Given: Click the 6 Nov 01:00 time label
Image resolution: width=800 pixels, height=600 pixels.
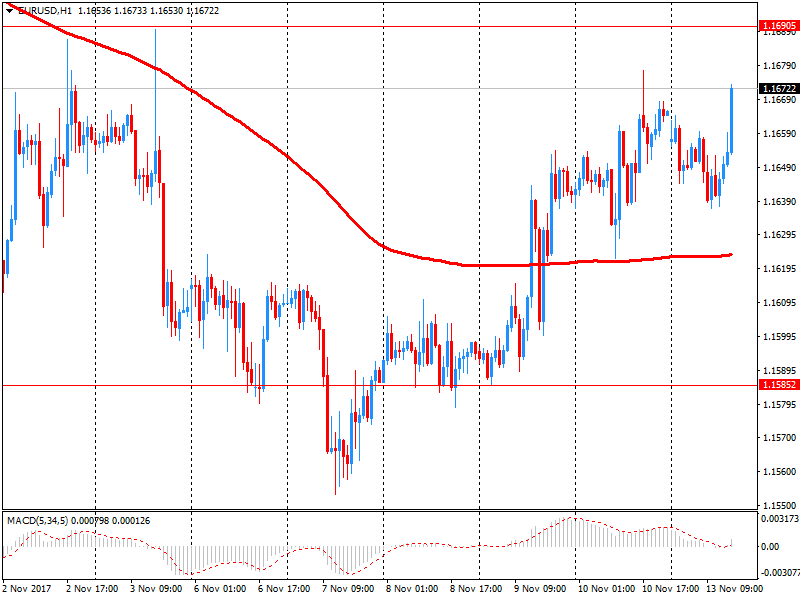Looking at the screenshot, I should [x=220, y=588].
